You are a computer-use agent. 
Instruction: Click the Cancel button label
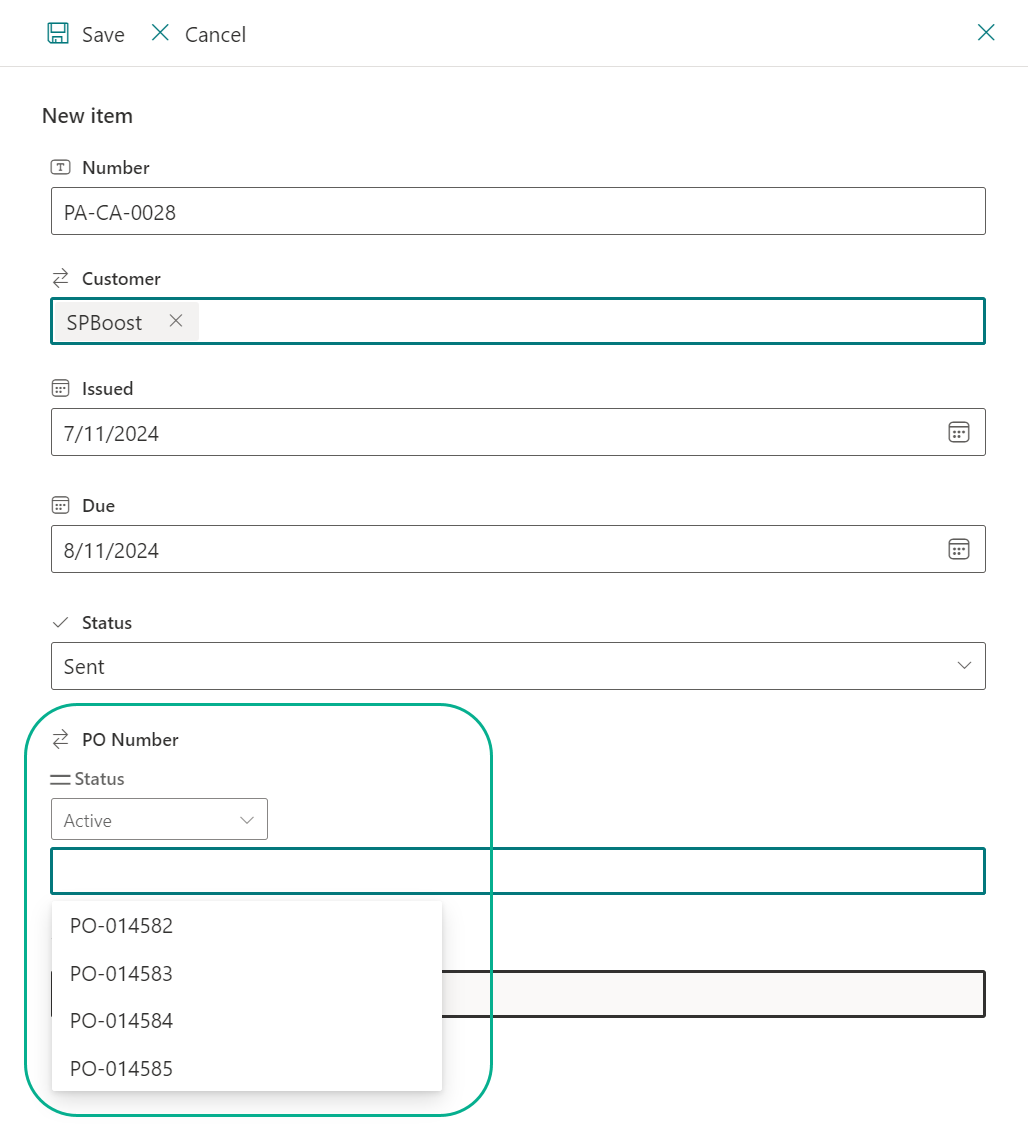tap(215, 35)
